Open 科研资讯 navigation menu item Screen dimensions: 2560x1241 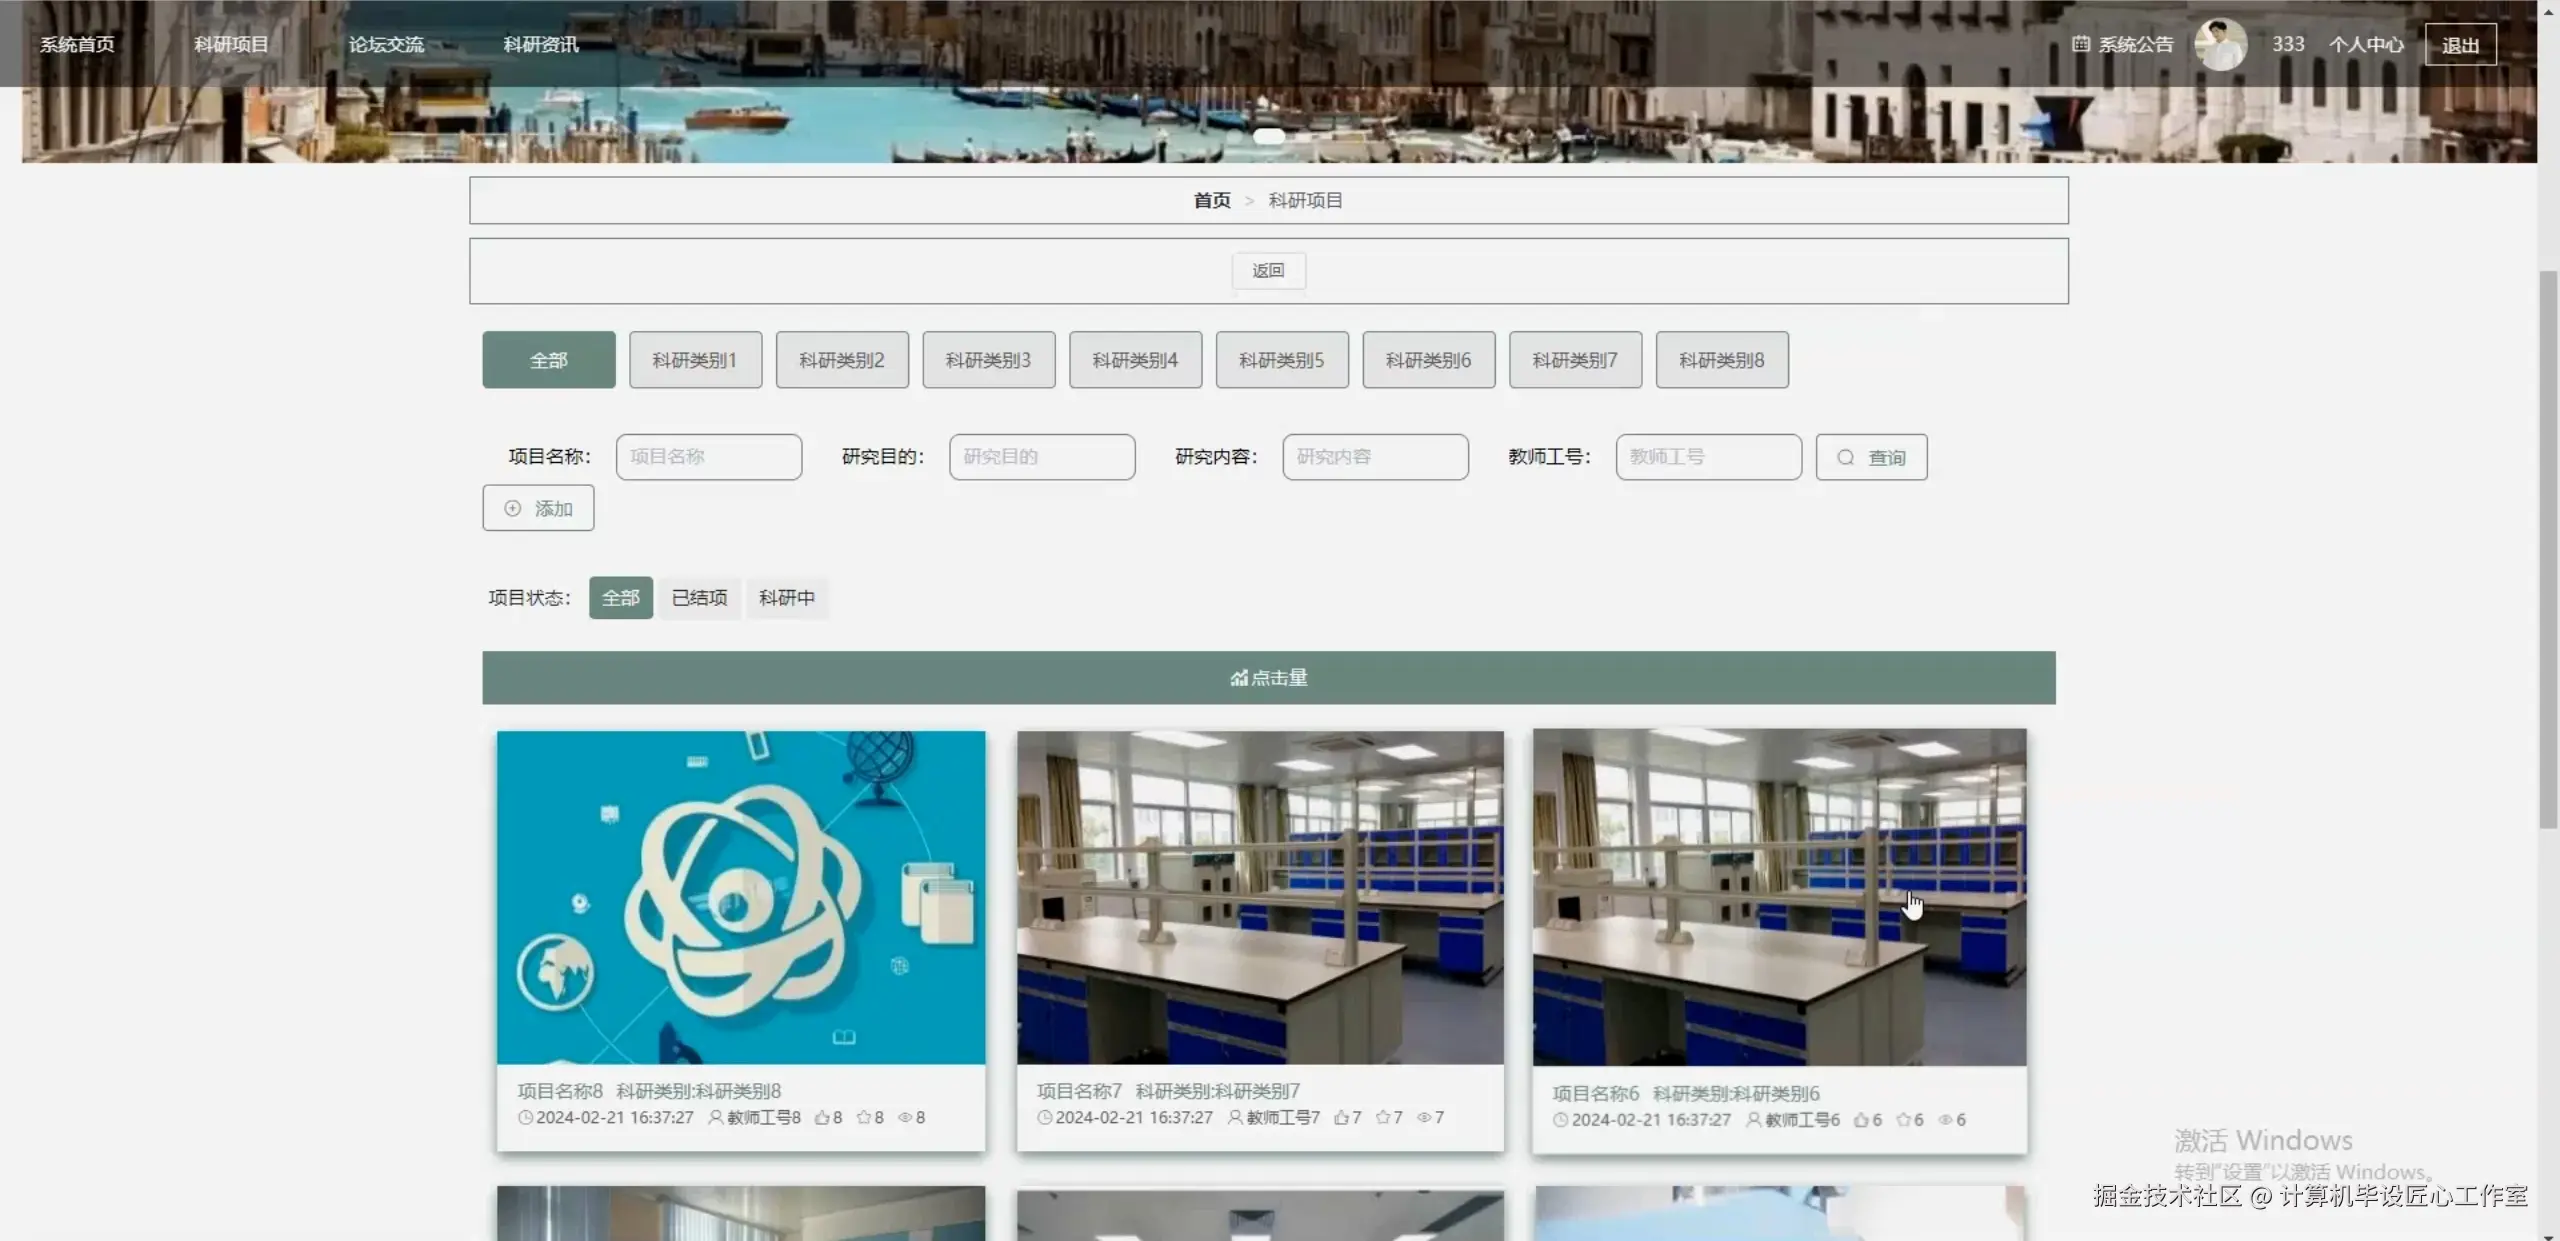[x=540, y=44]
